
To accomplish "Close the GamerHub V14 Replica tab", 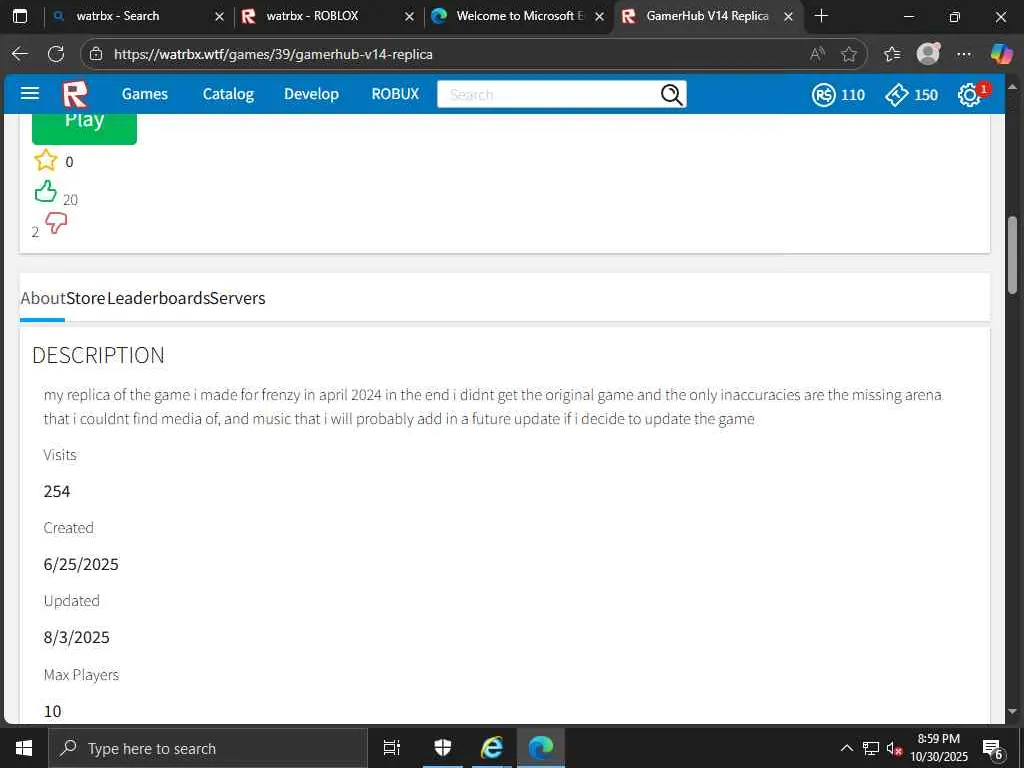I will coord(788,16).
